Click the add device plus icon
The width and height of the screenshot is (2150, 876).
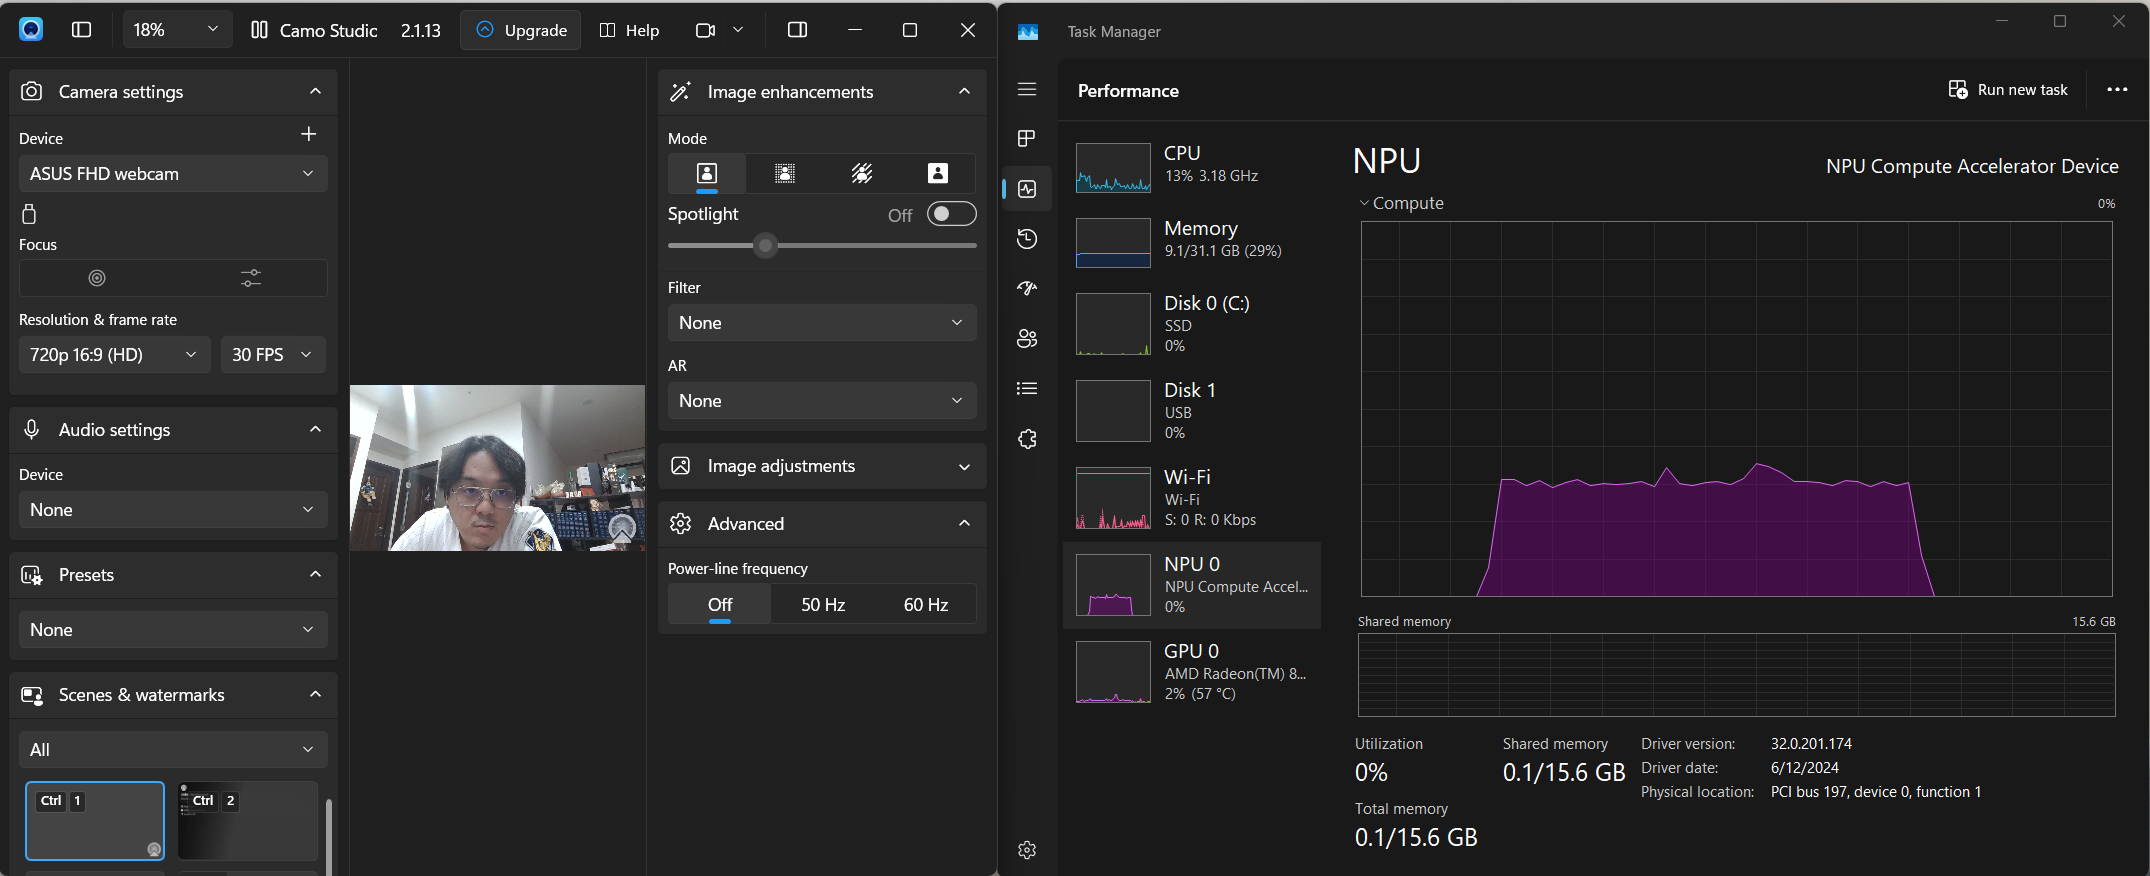pos(308,134)
